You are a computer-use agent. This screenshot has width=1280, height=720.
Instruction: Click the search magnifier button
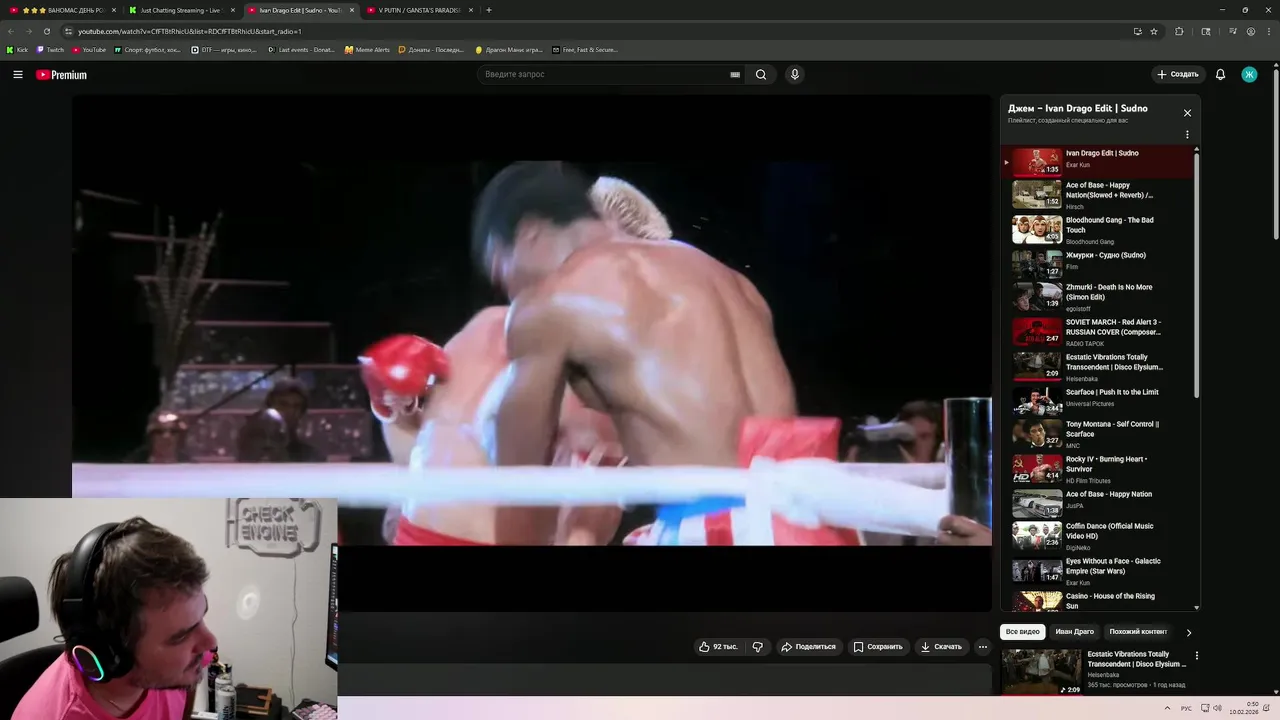click(761, 74)
